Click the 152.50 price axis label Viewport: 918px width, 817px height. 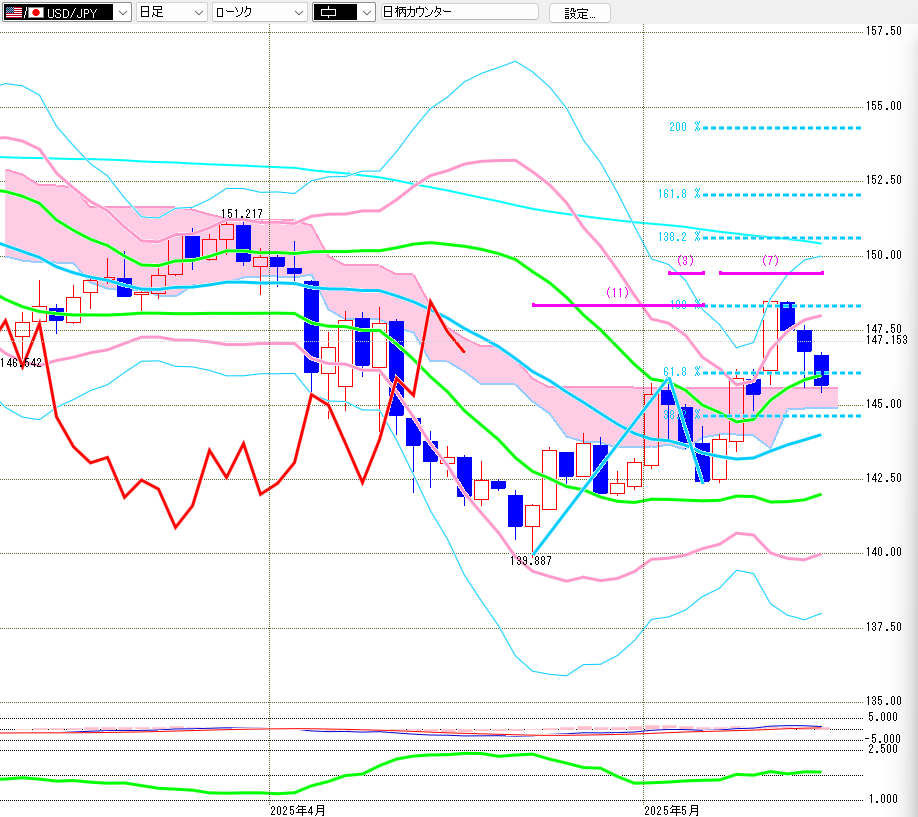(883, 180)
